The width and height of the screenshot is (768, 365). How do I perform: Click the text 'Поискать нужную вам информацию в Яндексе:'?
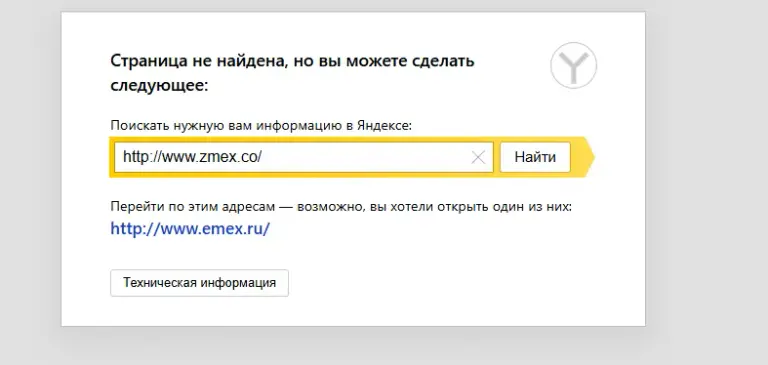point(262,125)
